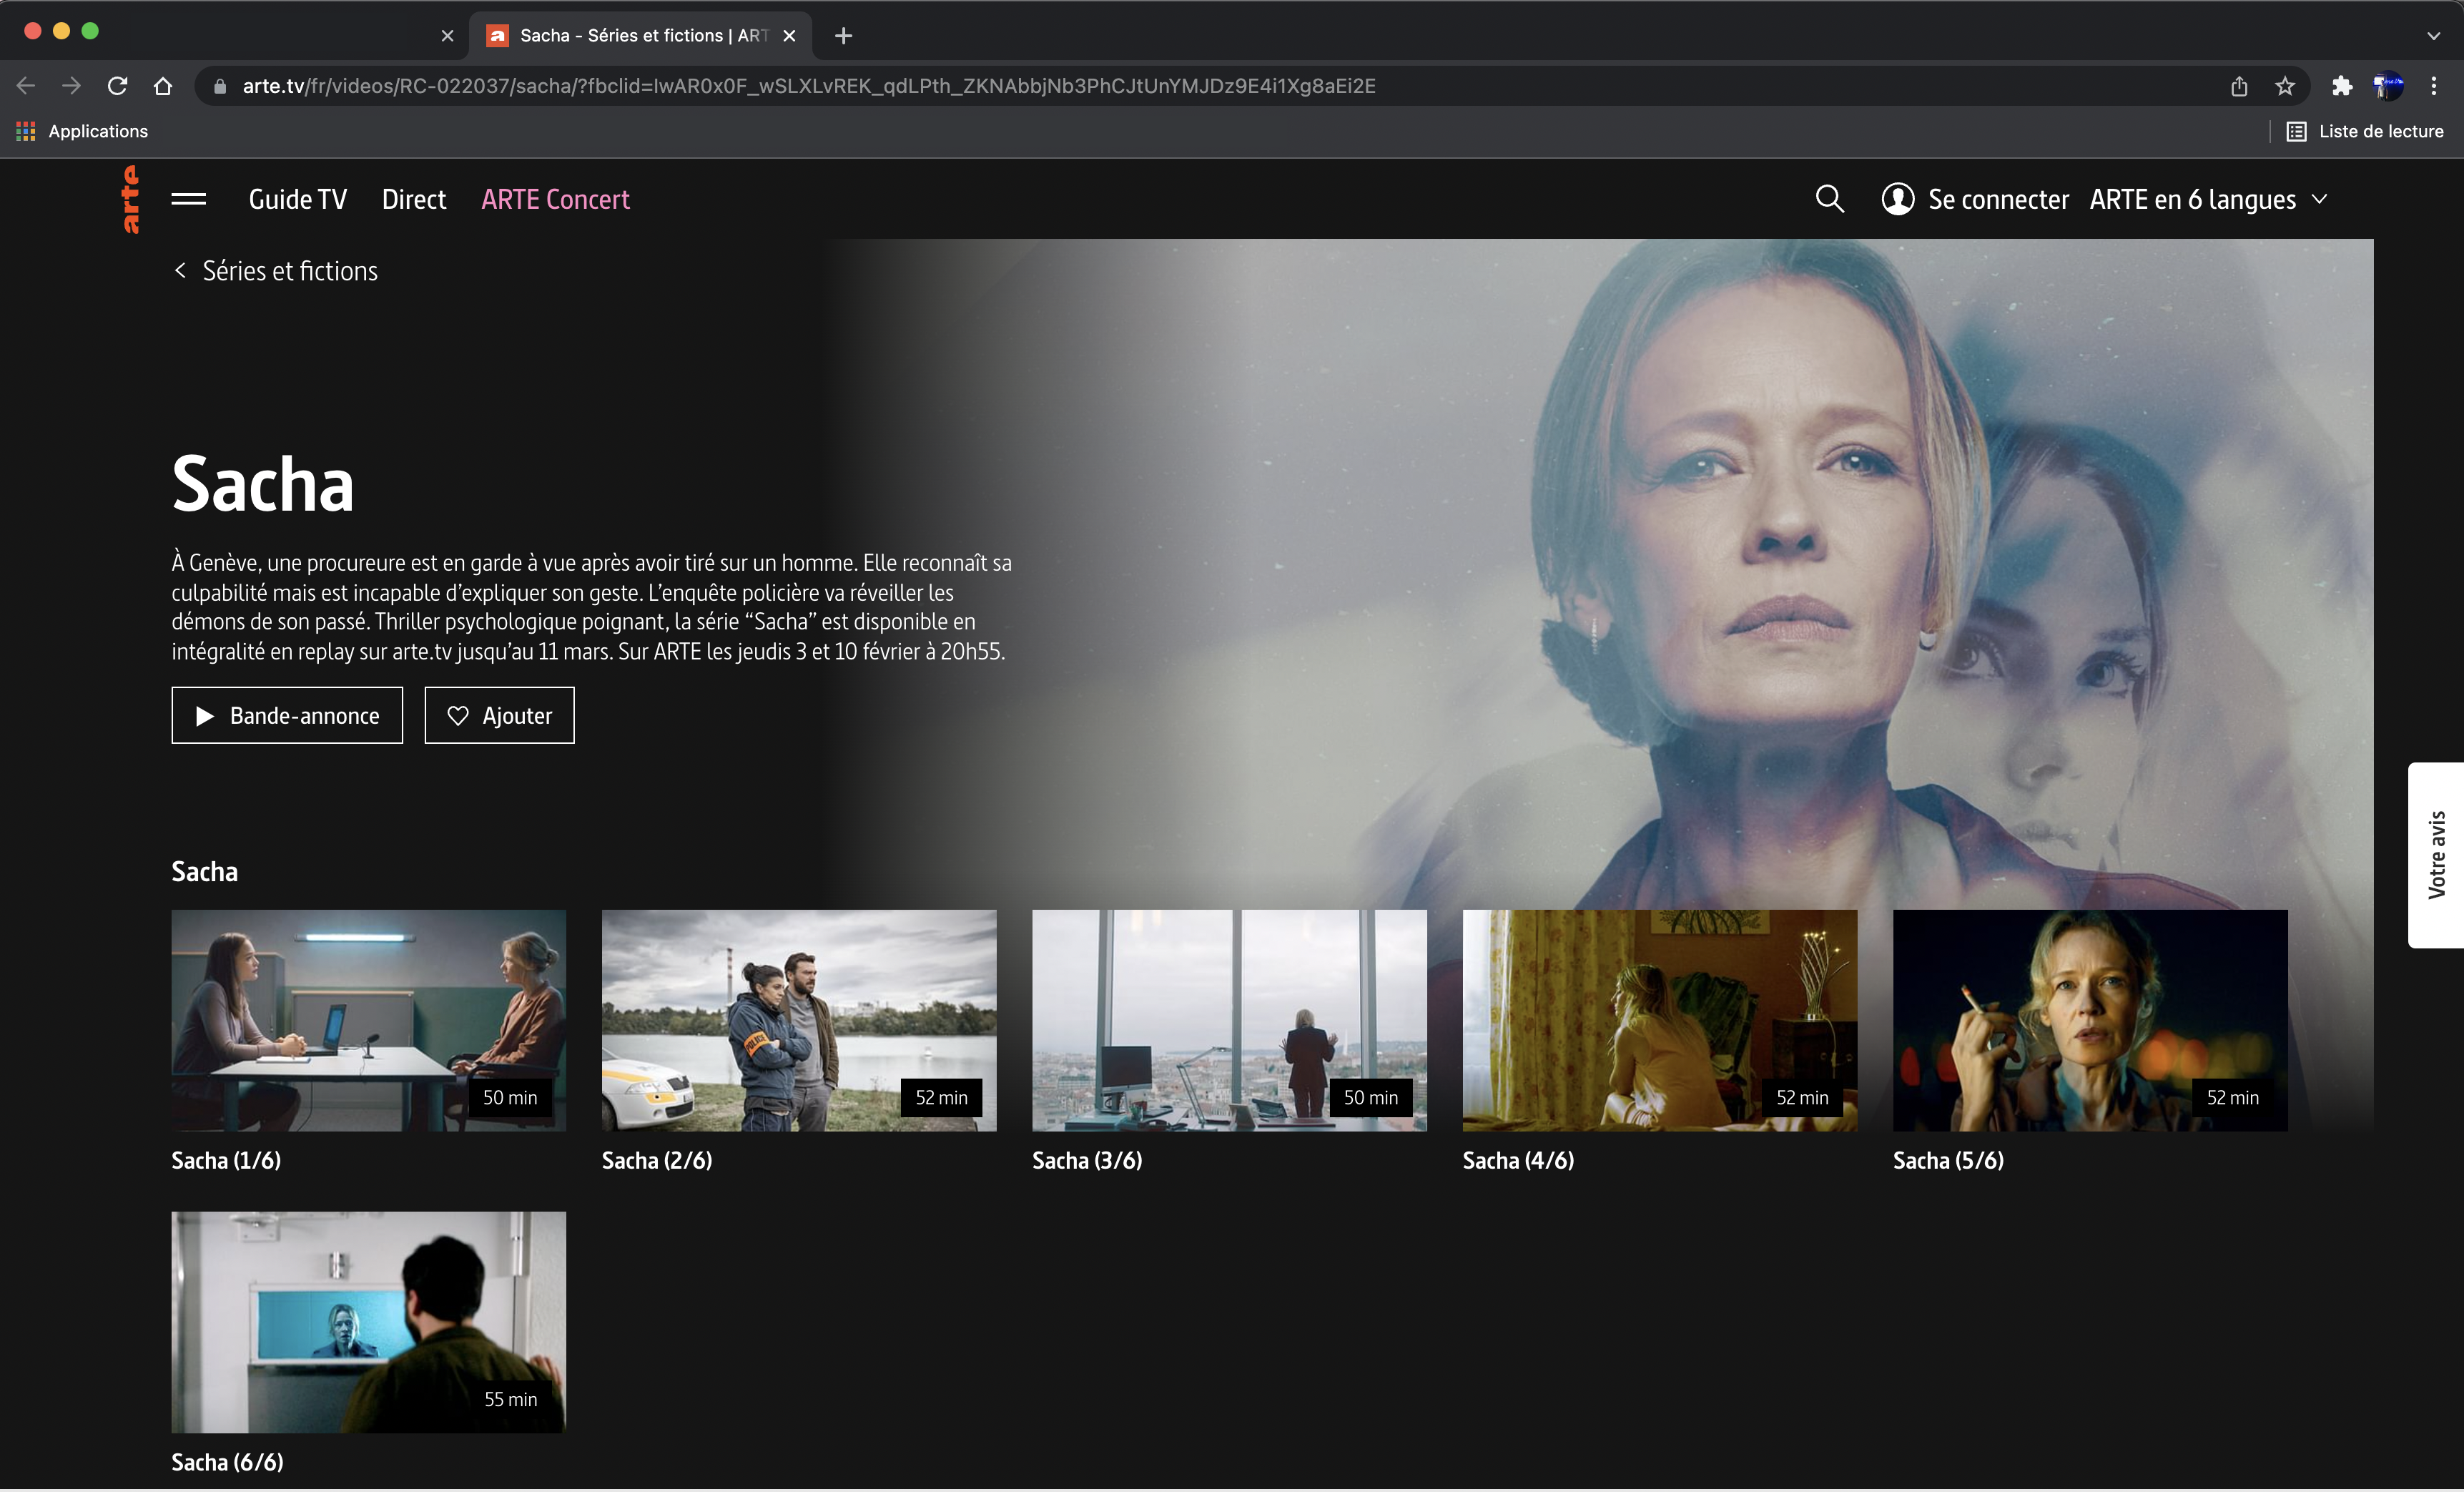This screenshot has width=2464, height=1492.
Task: Open the search magnifier icon
Action: coord(1829,199)
